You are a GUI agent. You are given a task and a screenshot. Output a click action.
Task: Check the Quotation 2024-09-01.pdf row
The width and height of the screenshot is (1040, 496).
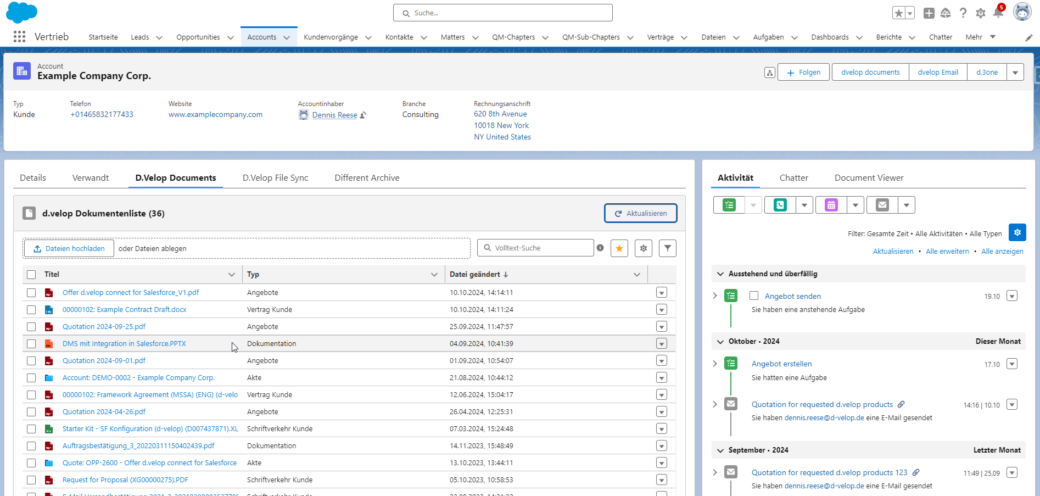point(31,361)
